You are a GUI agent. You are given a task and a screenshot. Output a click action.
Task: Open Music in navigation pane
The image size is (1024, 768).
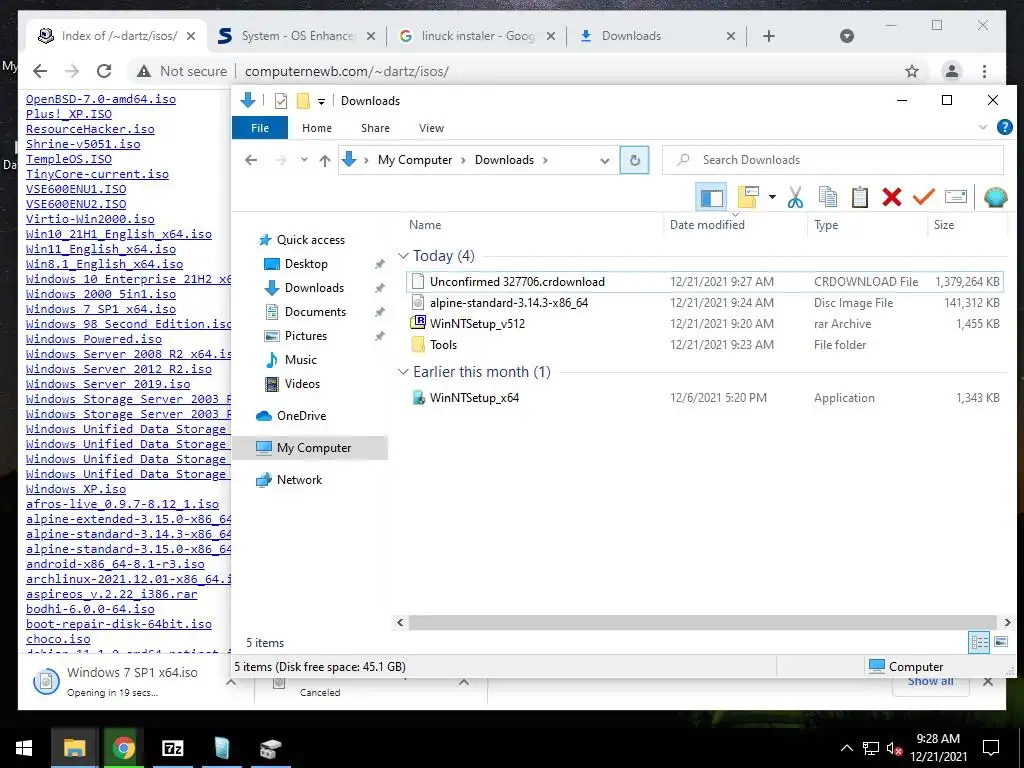pyautogui.click(x=300, y=360)
